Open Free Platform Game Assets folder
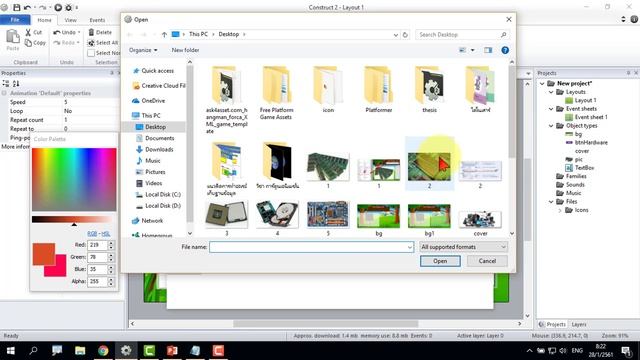 276,93
